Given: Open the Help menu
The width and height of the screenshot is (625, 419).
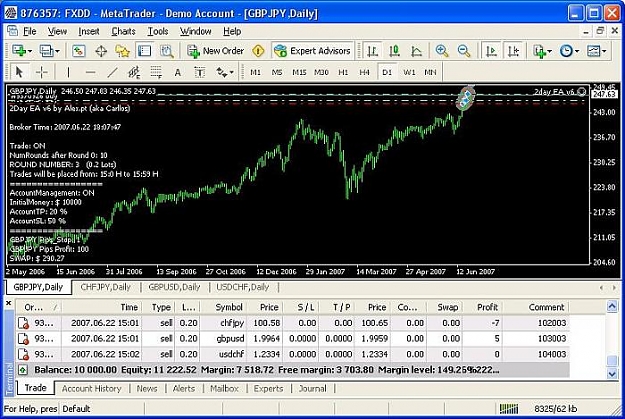Looking at the screenshot, I should pyautogui.click(x=232, y=31).
